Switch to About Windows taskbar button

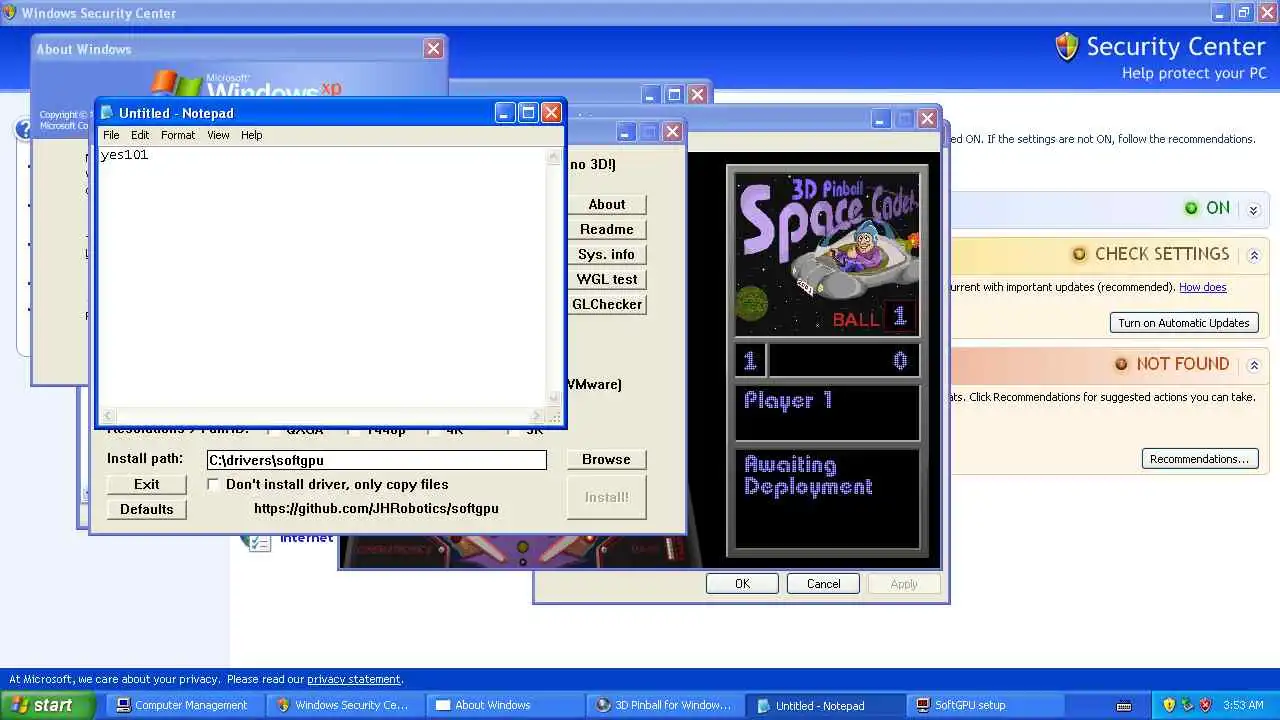click(x=503, y=705)
